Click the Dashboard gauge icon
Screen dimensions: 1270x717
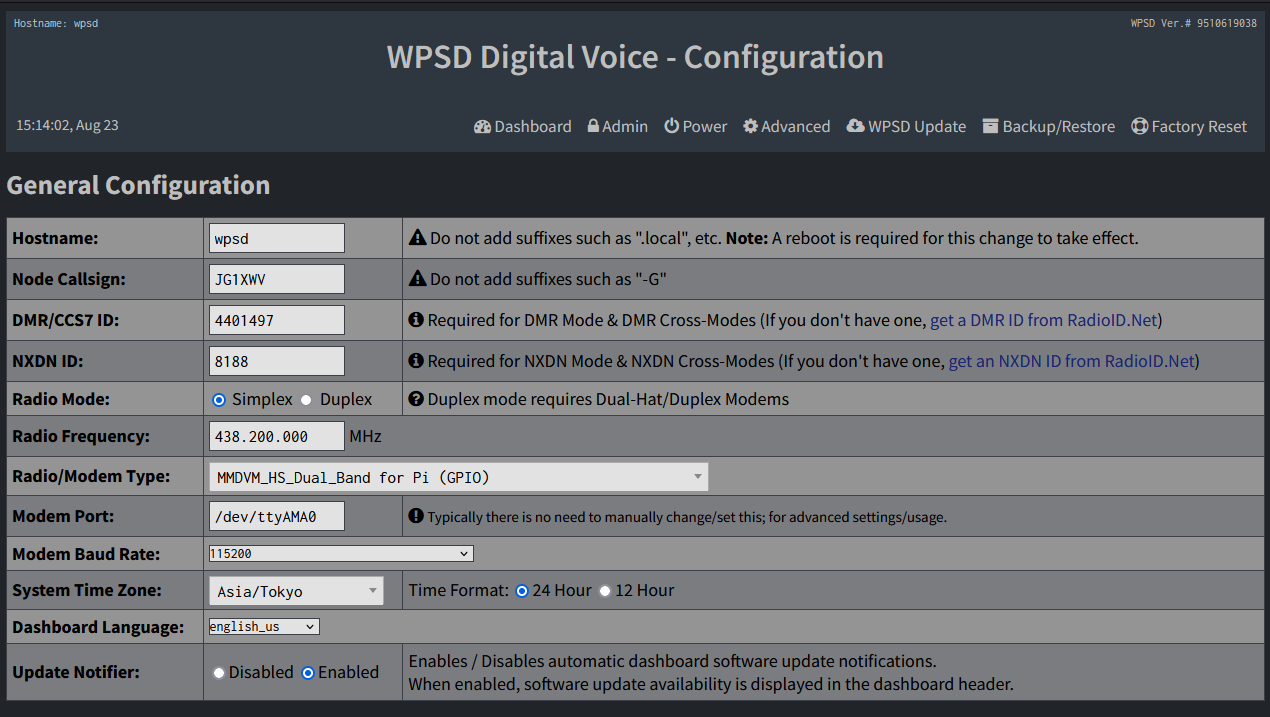click(x=482, y=127)
